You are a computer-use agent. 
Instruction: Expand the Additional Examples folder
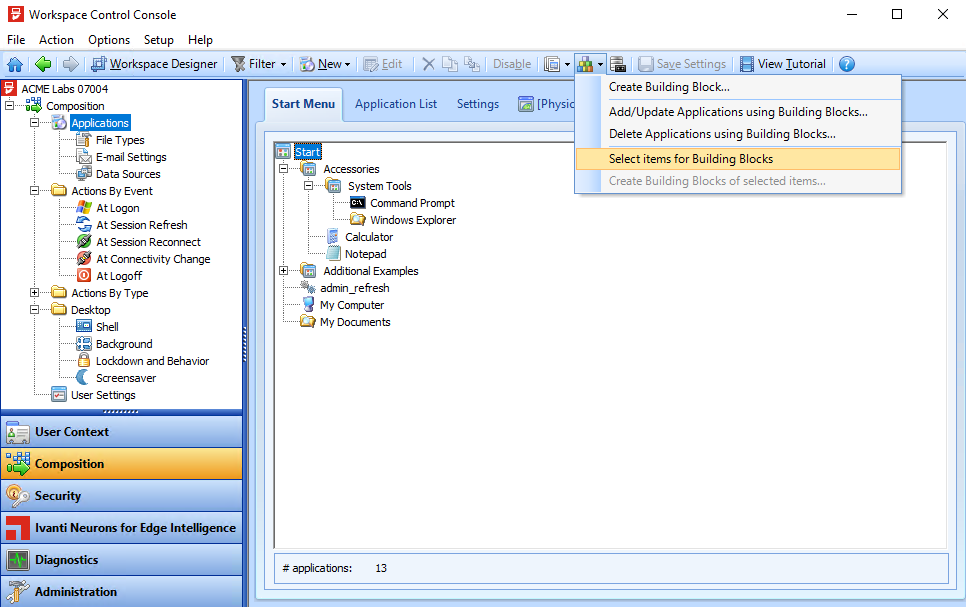click(283, 271)
